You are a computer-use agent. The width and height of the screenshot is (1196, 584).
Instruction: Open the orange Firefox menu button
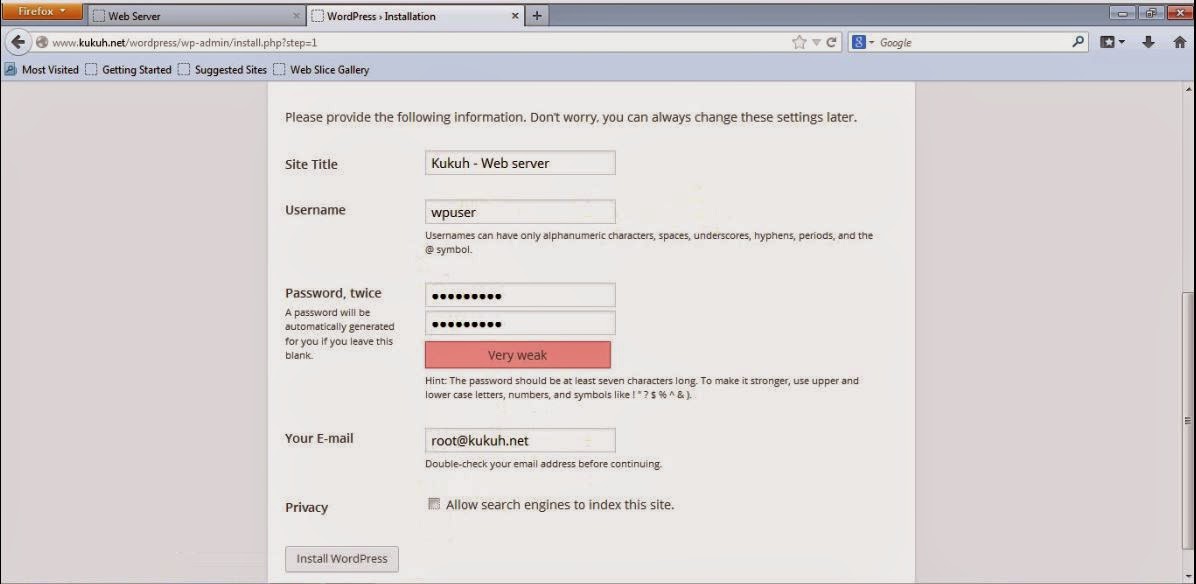pos(42,12)
